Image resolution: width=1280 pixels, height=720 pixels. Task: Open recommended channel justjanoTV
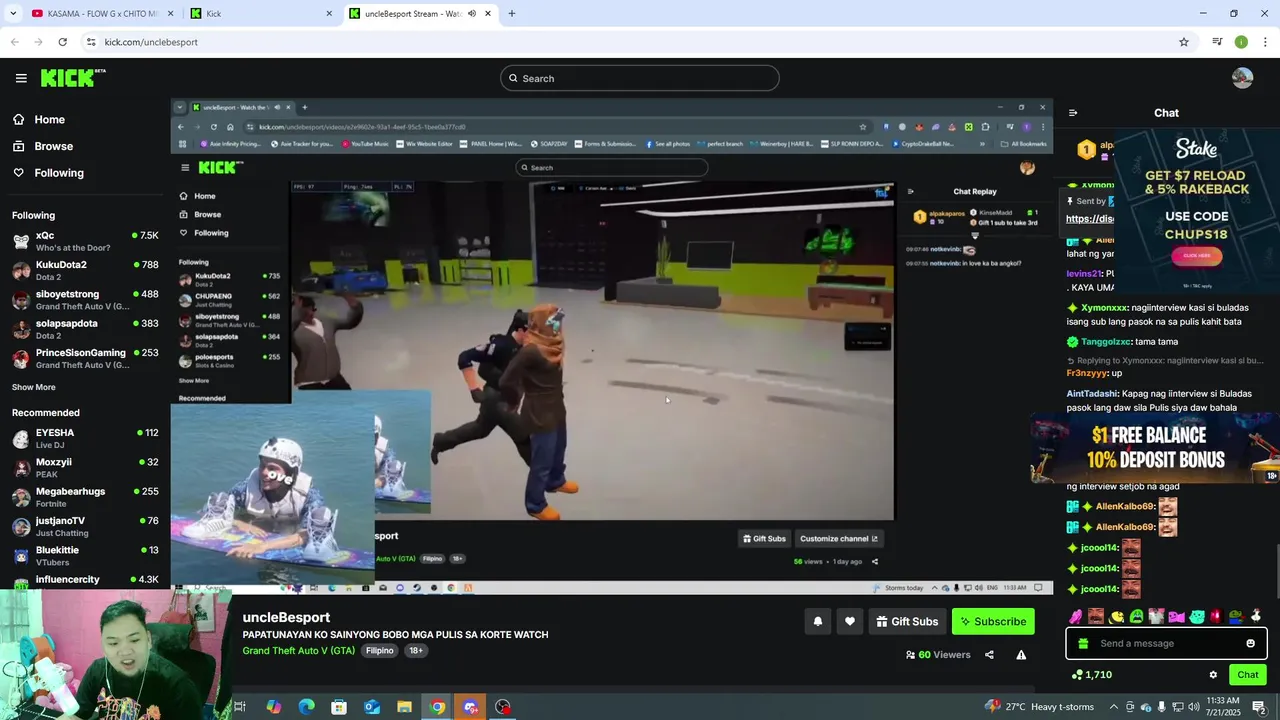click(x=85, y=526)
